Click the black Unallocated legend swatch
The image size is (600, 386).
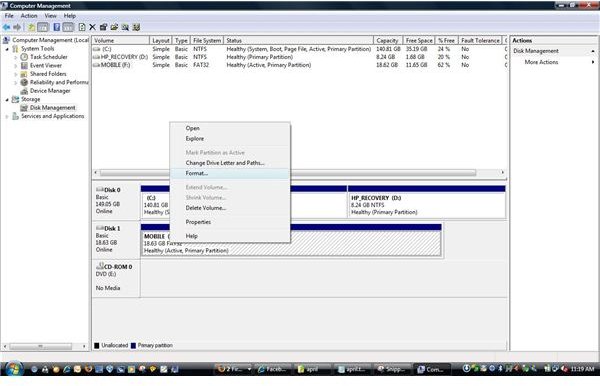pos(96,345)
